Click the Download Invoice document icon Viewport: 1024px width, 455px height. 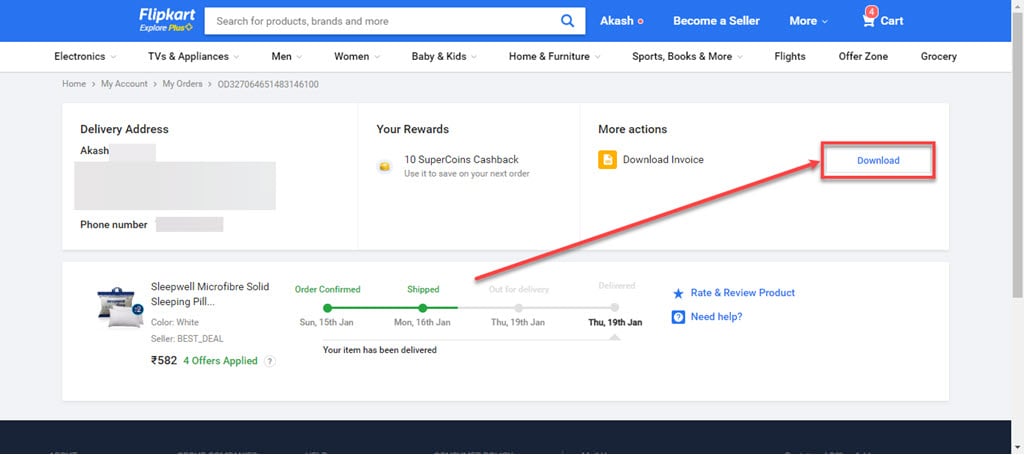[607, 160]
